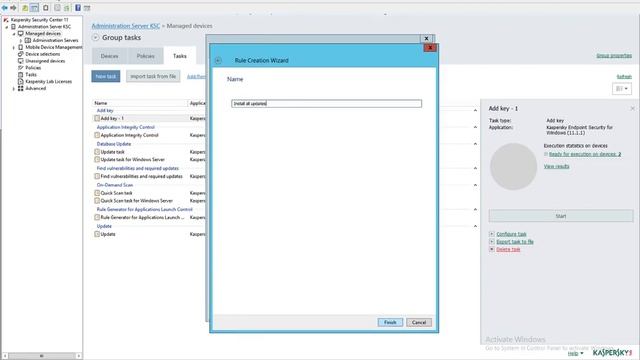Click the Show/Hide console tree toolbar icon
The height and width of the screenshot is (360, 640).
coord(35,8)
